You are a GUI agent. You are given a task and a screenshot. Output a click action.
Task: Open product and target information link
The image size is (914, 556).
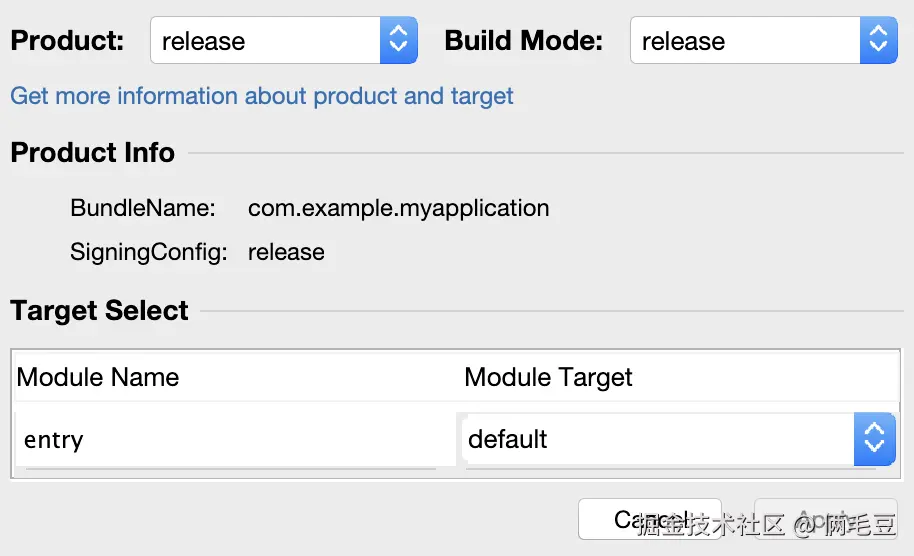click(x=262, y=96)
